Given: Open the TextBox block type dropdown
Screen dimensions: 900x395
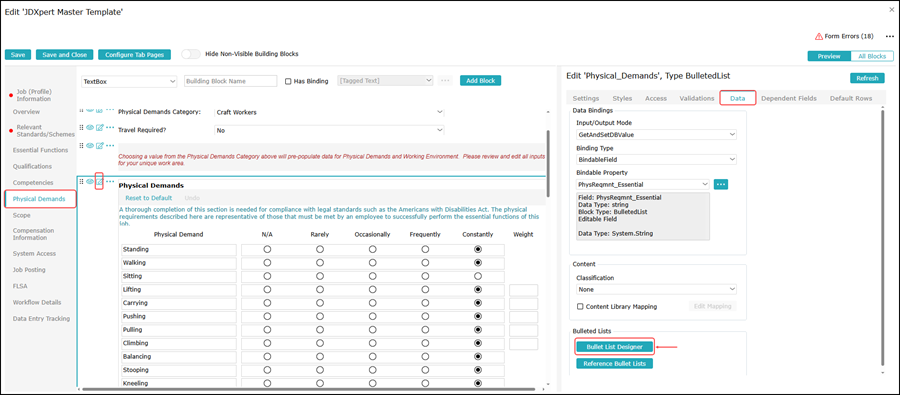Looking at the screenshot, I should pos(129,82).
